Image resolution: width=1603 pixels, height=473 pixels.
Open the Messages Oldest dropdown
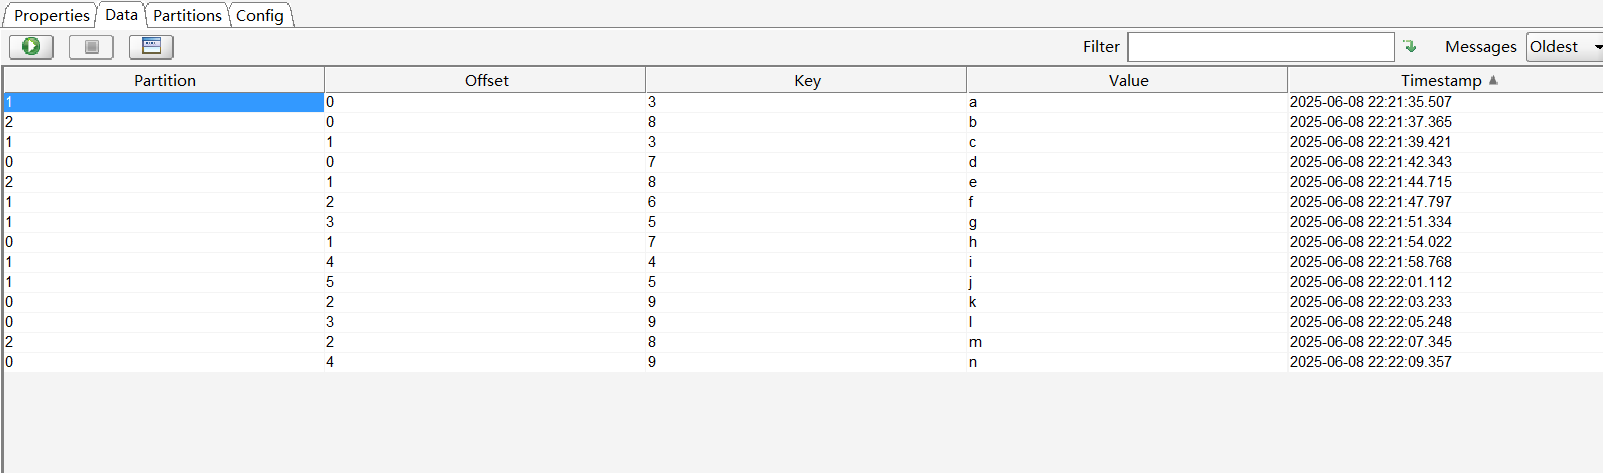[1565, 47]
